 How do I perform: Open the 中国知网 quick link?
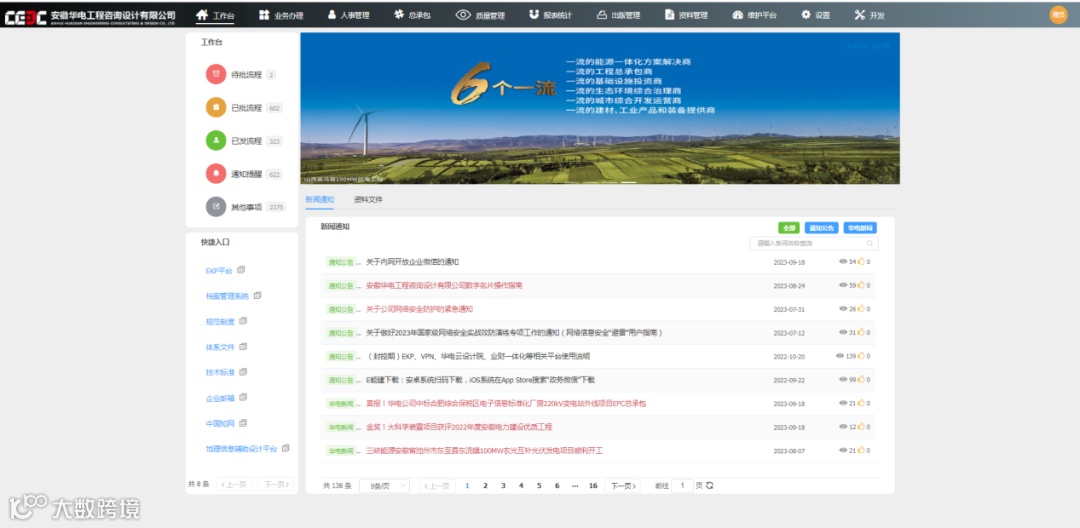coord(220,423)
